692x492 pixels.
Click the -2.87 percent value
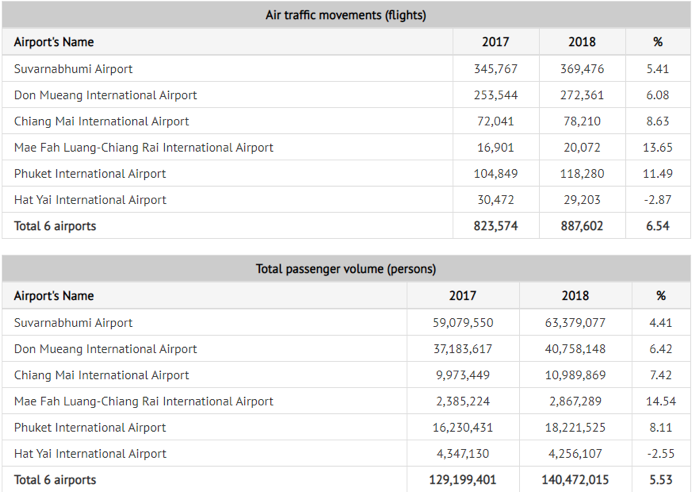(x=657, y=199)
